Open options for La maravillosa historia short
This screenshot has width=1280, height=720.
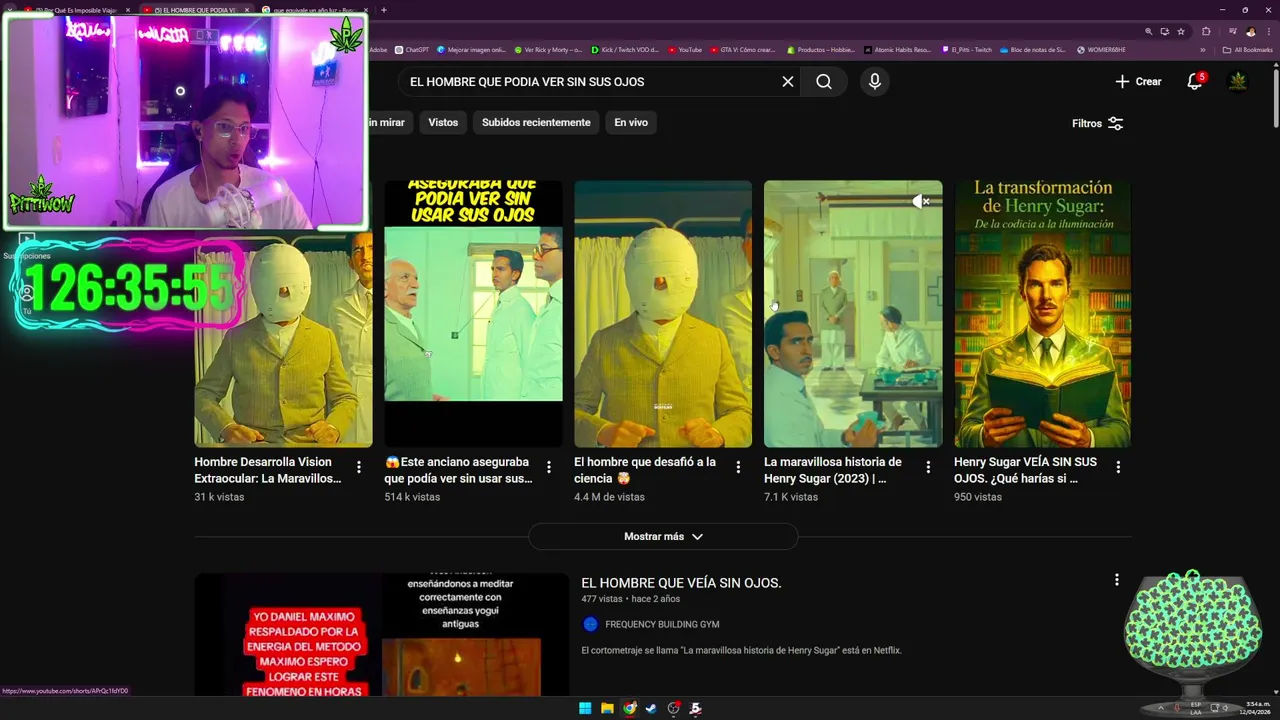click(x=928, y=467)
